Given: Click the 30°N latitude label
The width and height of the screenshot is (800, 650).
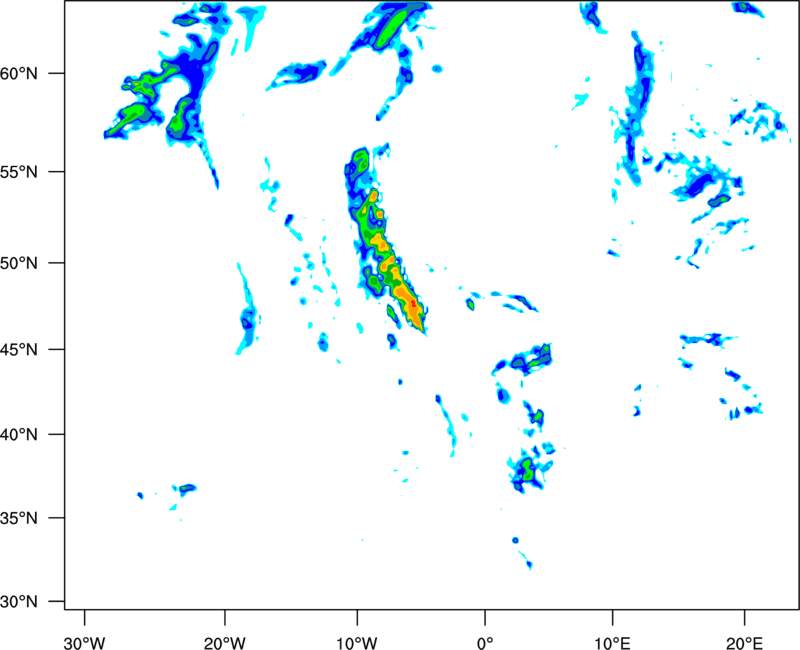Looking at the screenshot, I should pos(19,601).
